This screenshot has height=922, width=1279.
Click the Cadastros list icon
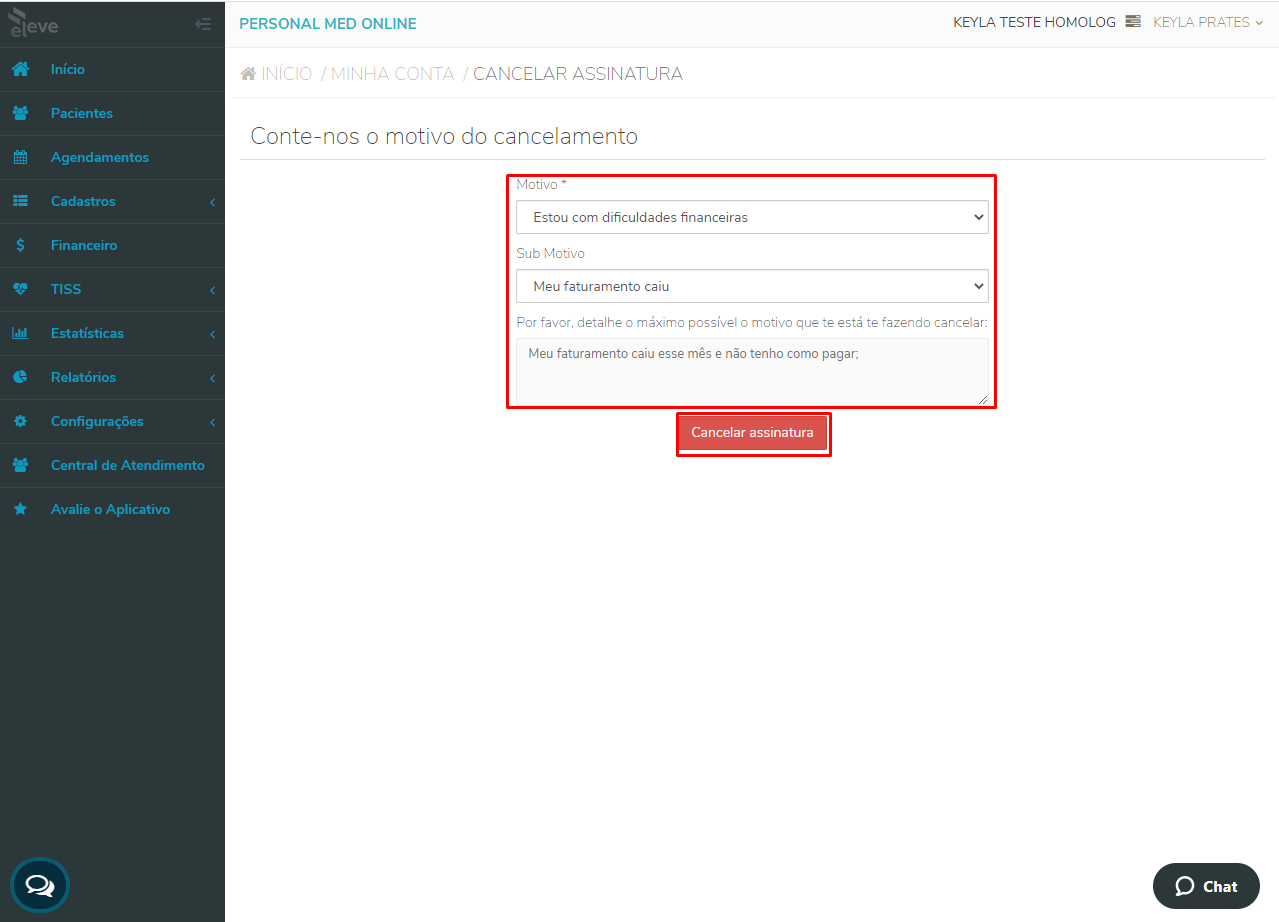click(x=20, y=201)
